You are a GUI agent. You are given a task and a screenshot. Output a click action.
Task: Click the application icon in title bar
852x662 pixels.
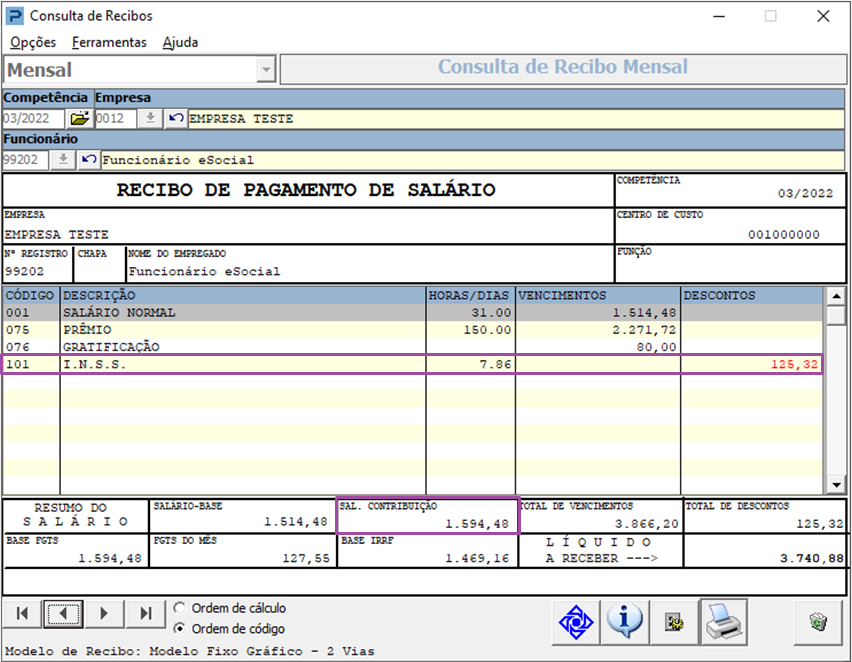coord(15,16)
